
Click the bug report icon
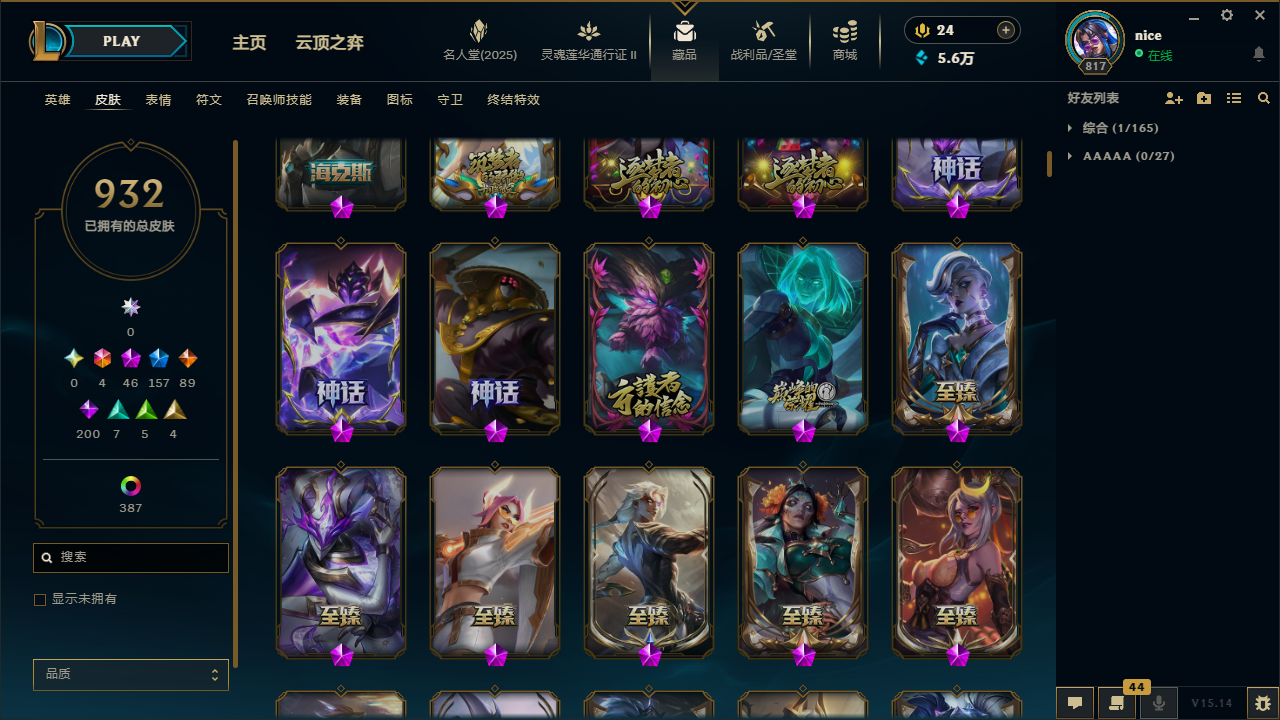point(1263,703)
